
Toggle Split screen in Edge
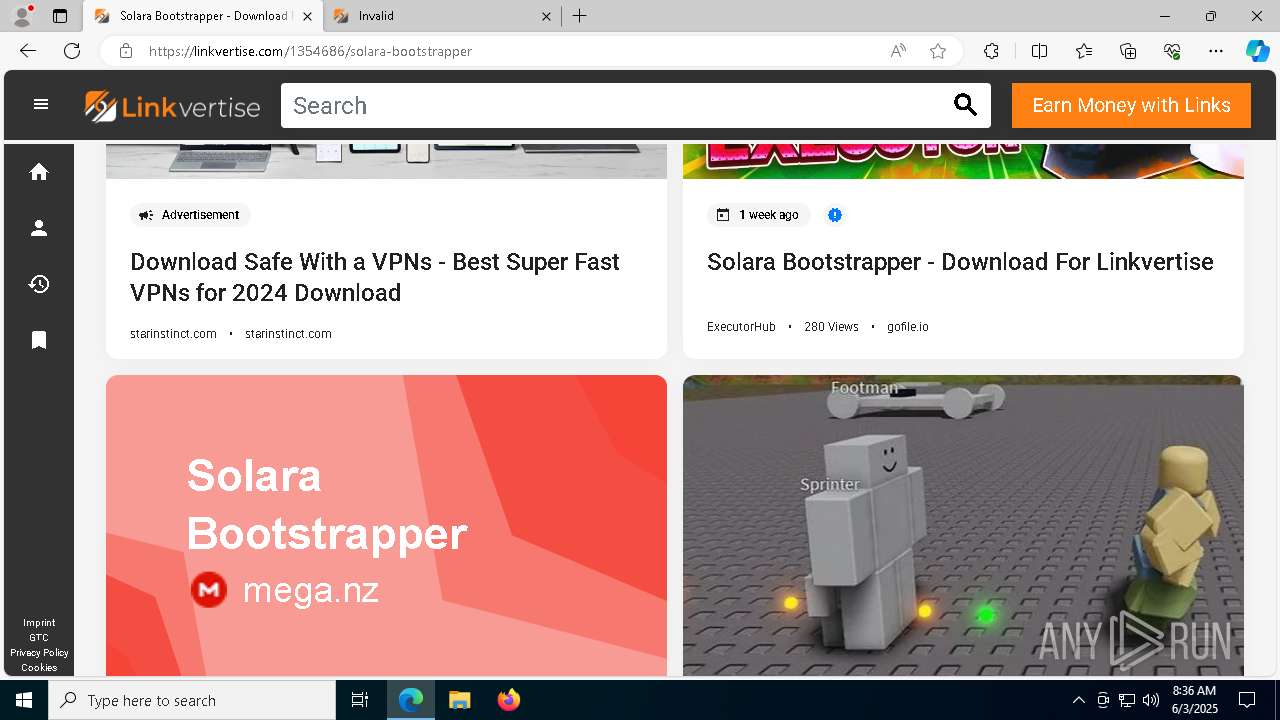[1039, 51]
